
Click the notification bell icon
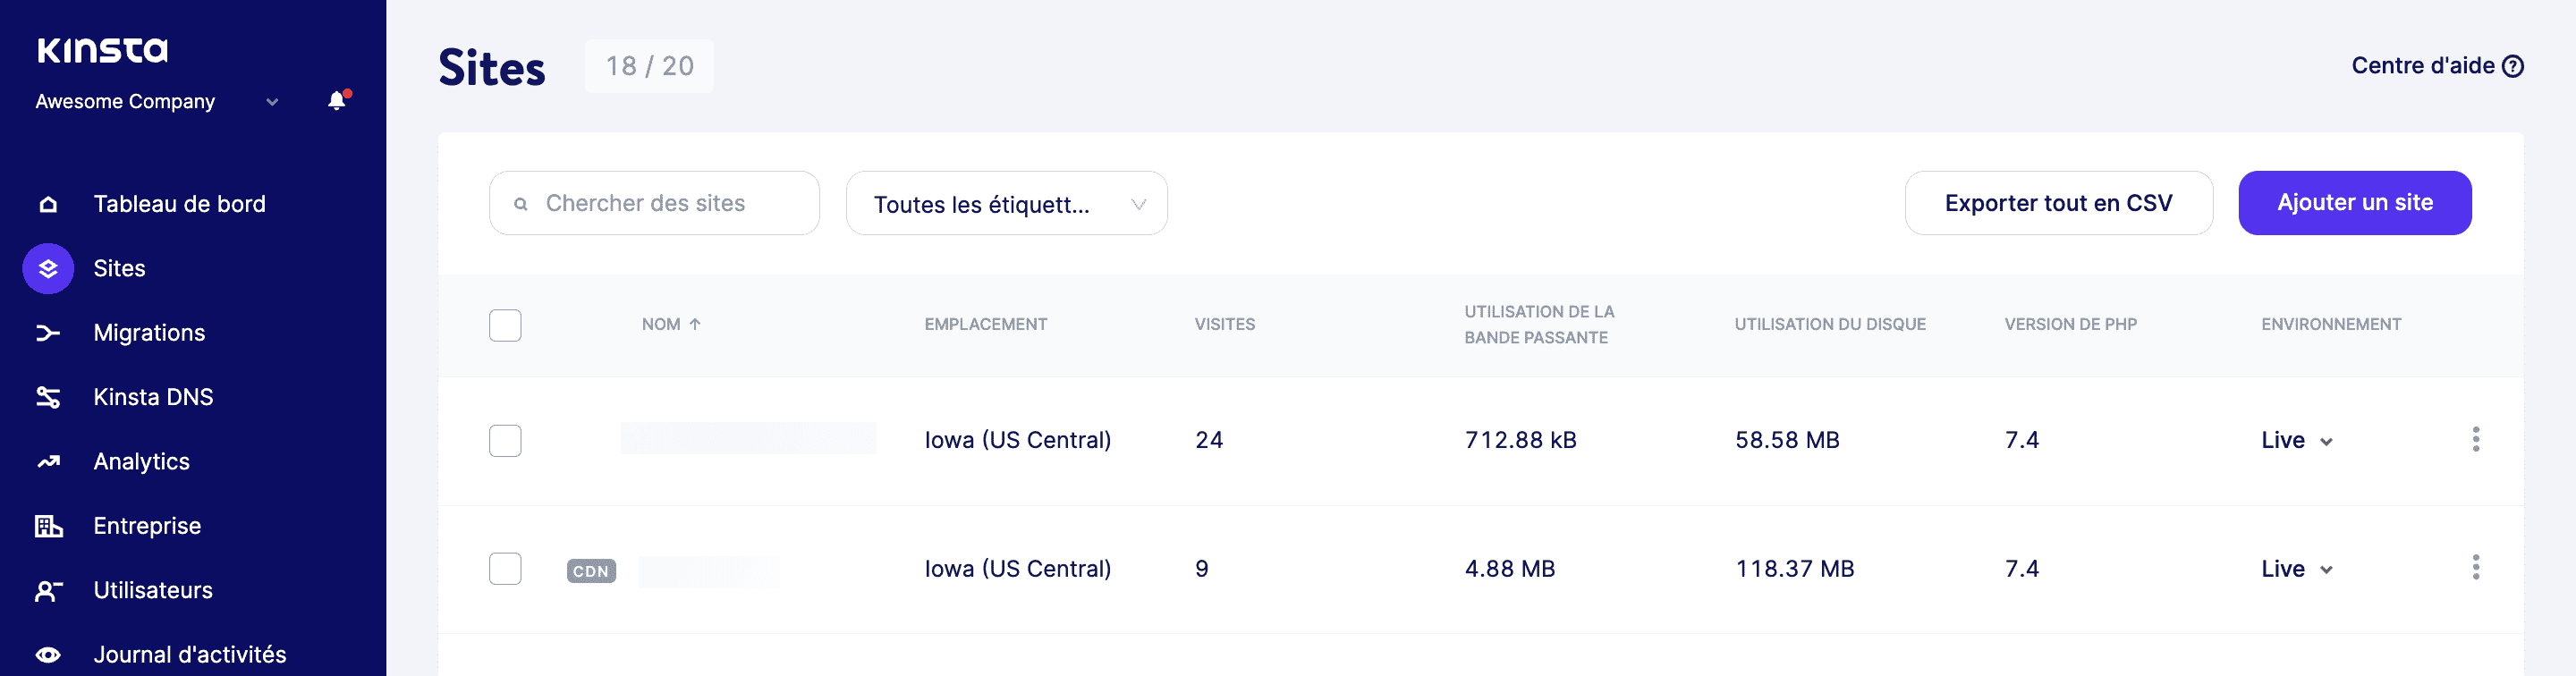click(x=335, y=100)
